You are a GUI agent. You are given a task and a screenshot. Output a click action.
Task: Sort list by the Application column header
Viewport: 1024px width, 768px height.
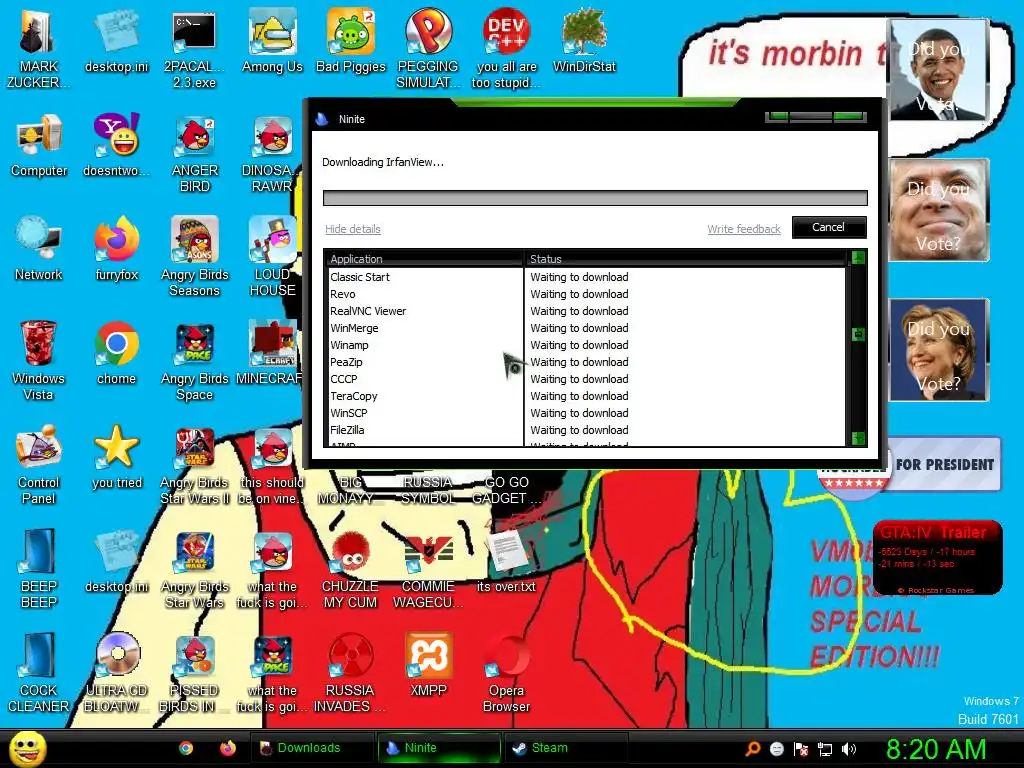pos(423,259)
